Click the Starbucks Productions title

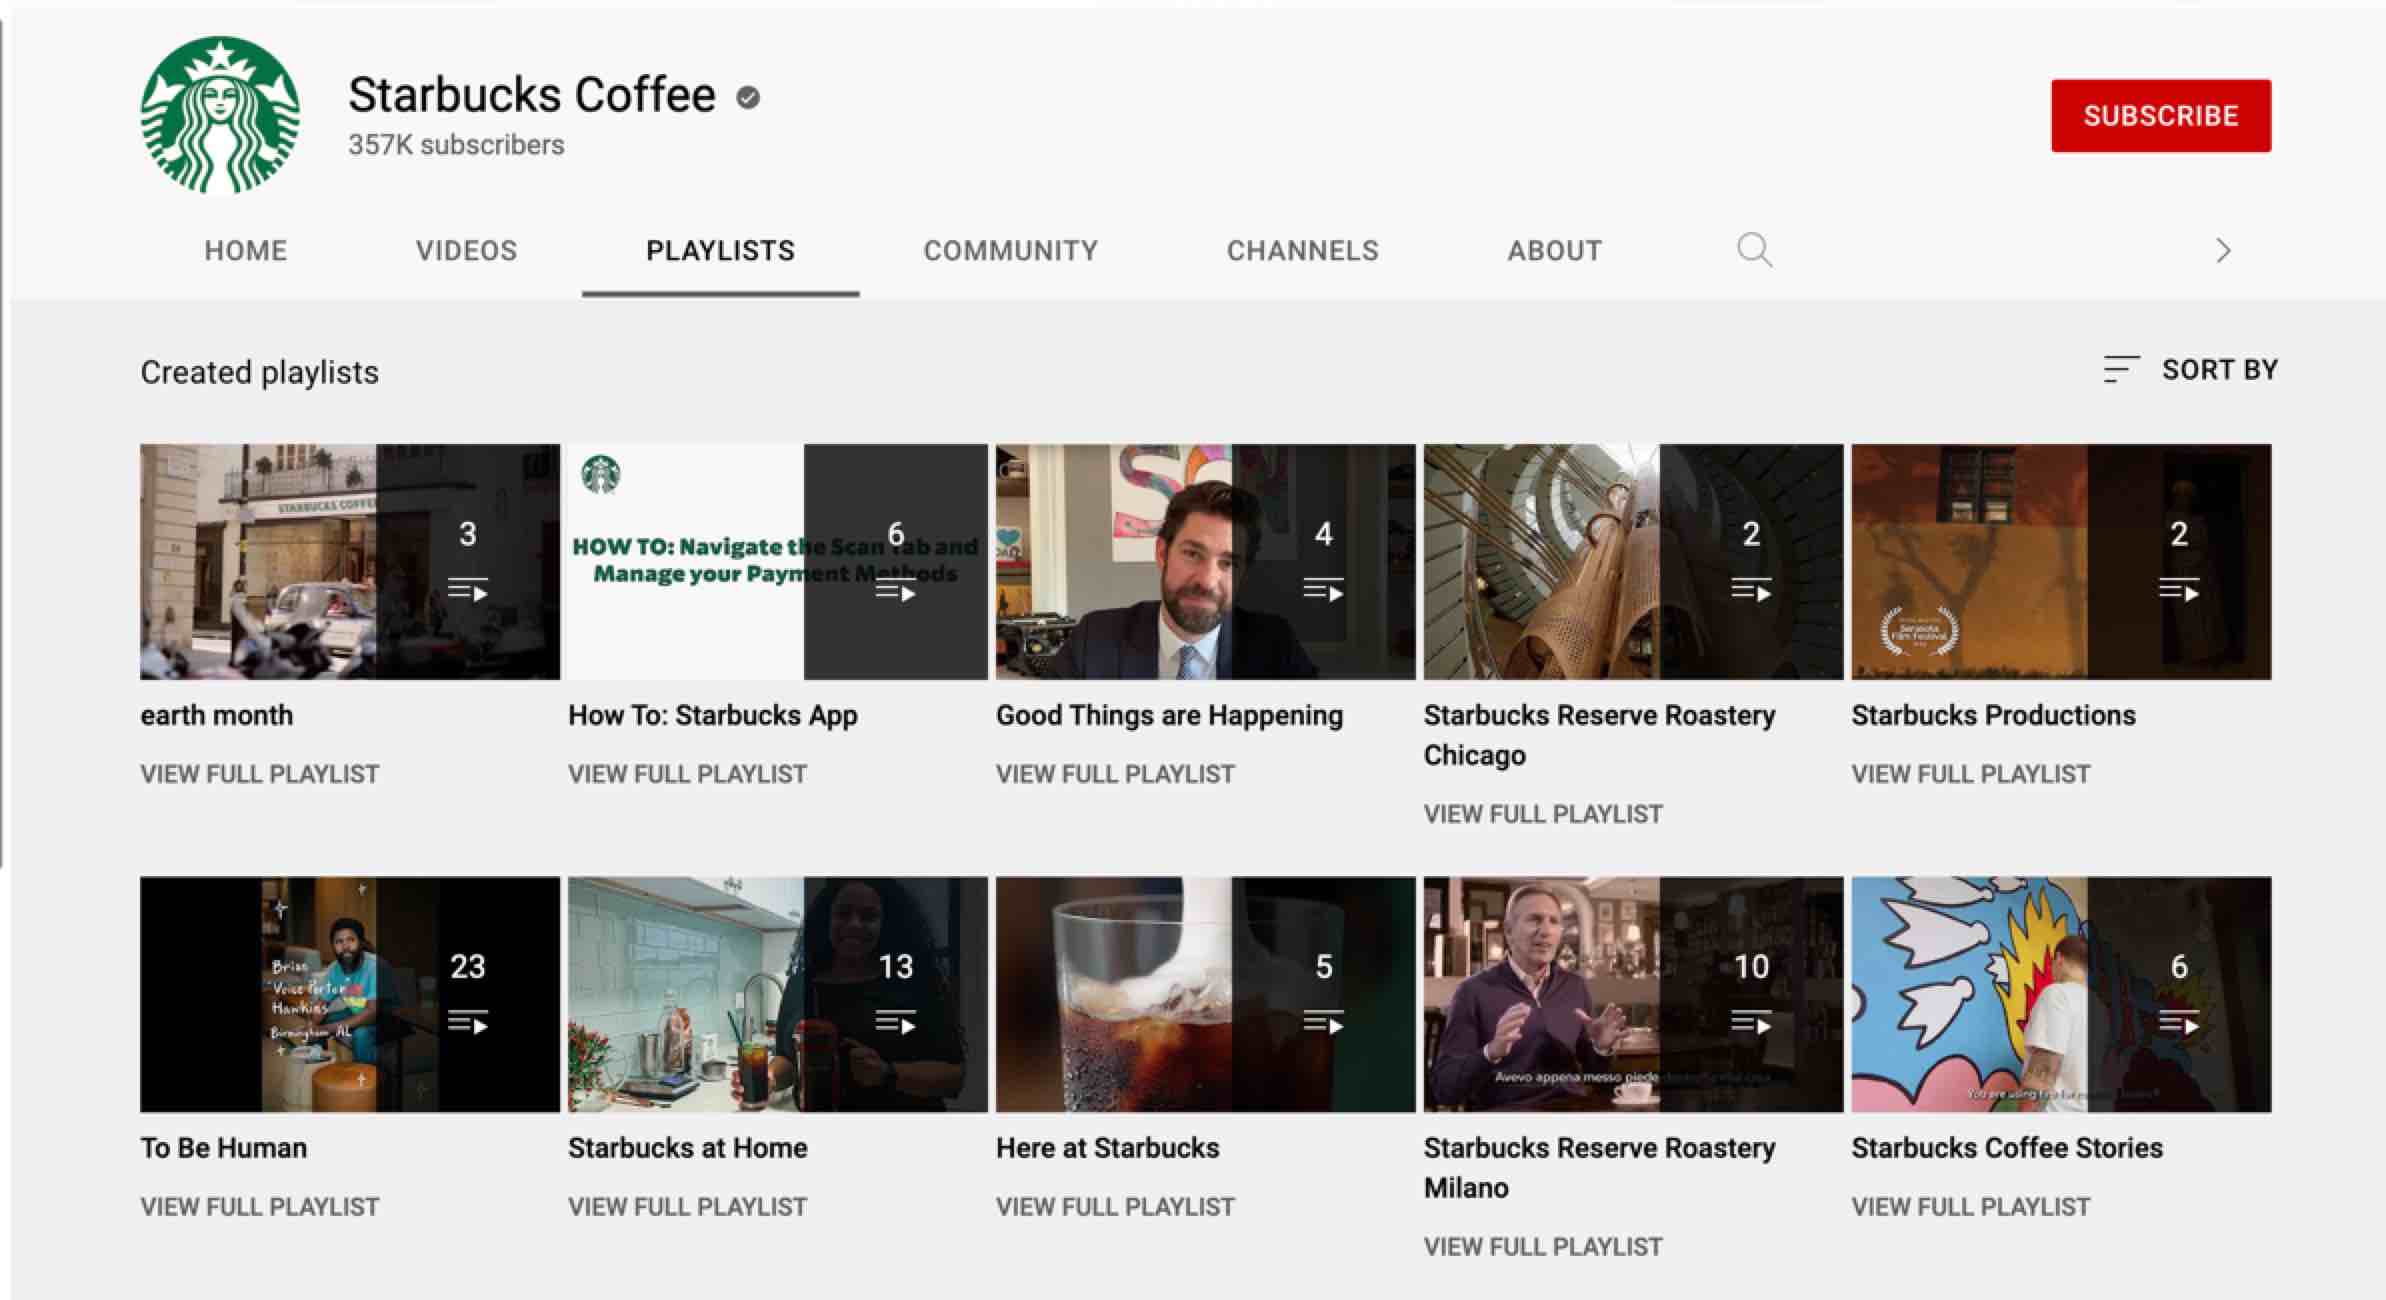pyautogui.click(x=1993, y=715)
